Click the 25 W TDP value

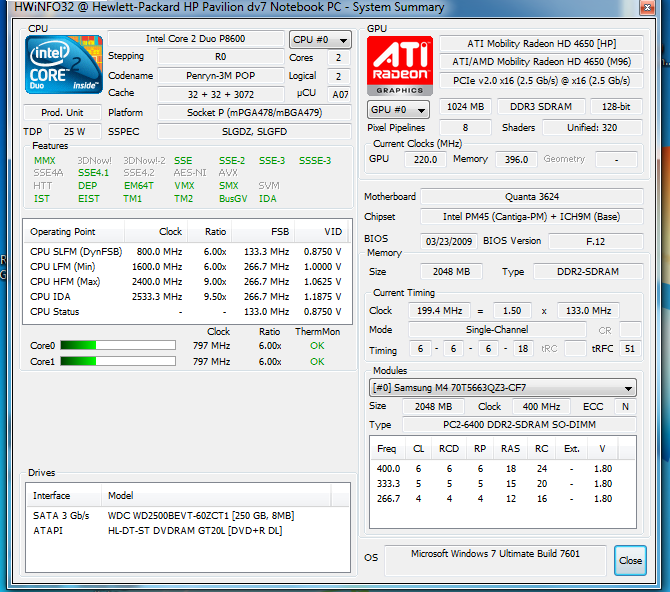coord(75,132)
